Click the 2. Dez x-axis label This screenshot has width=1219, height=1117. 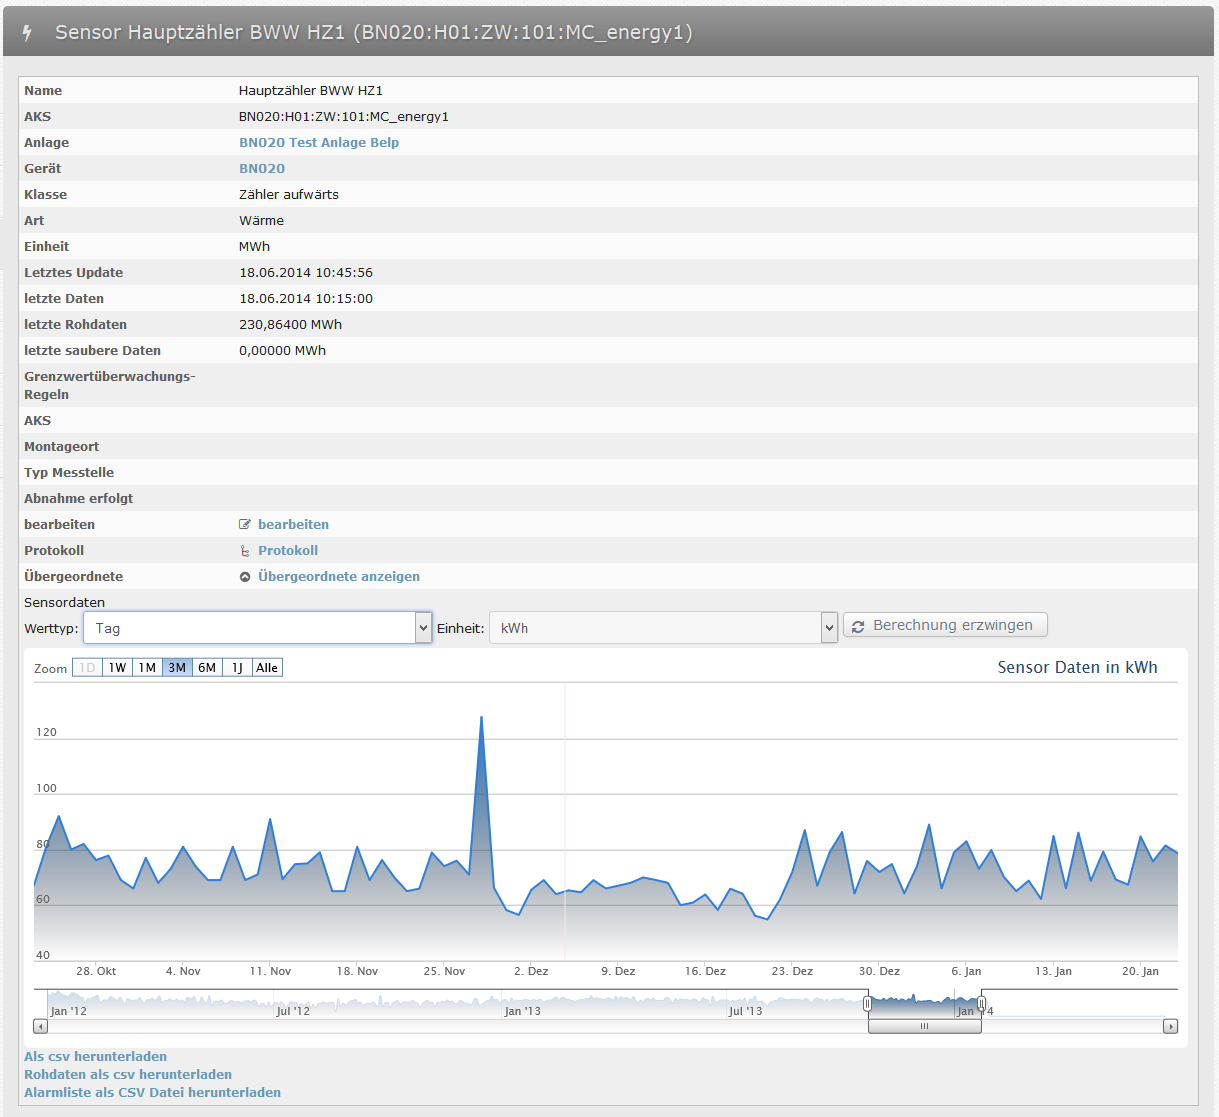[x=531, y=971]
